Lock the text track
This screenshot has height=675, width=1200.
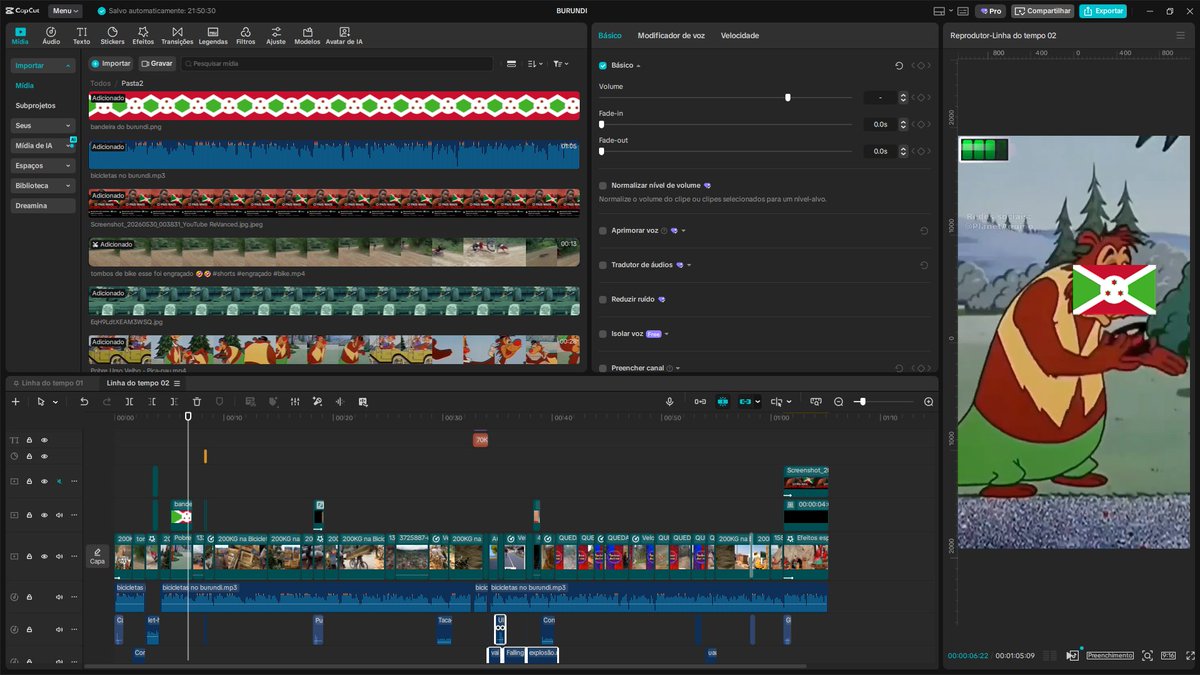point(29,440)
